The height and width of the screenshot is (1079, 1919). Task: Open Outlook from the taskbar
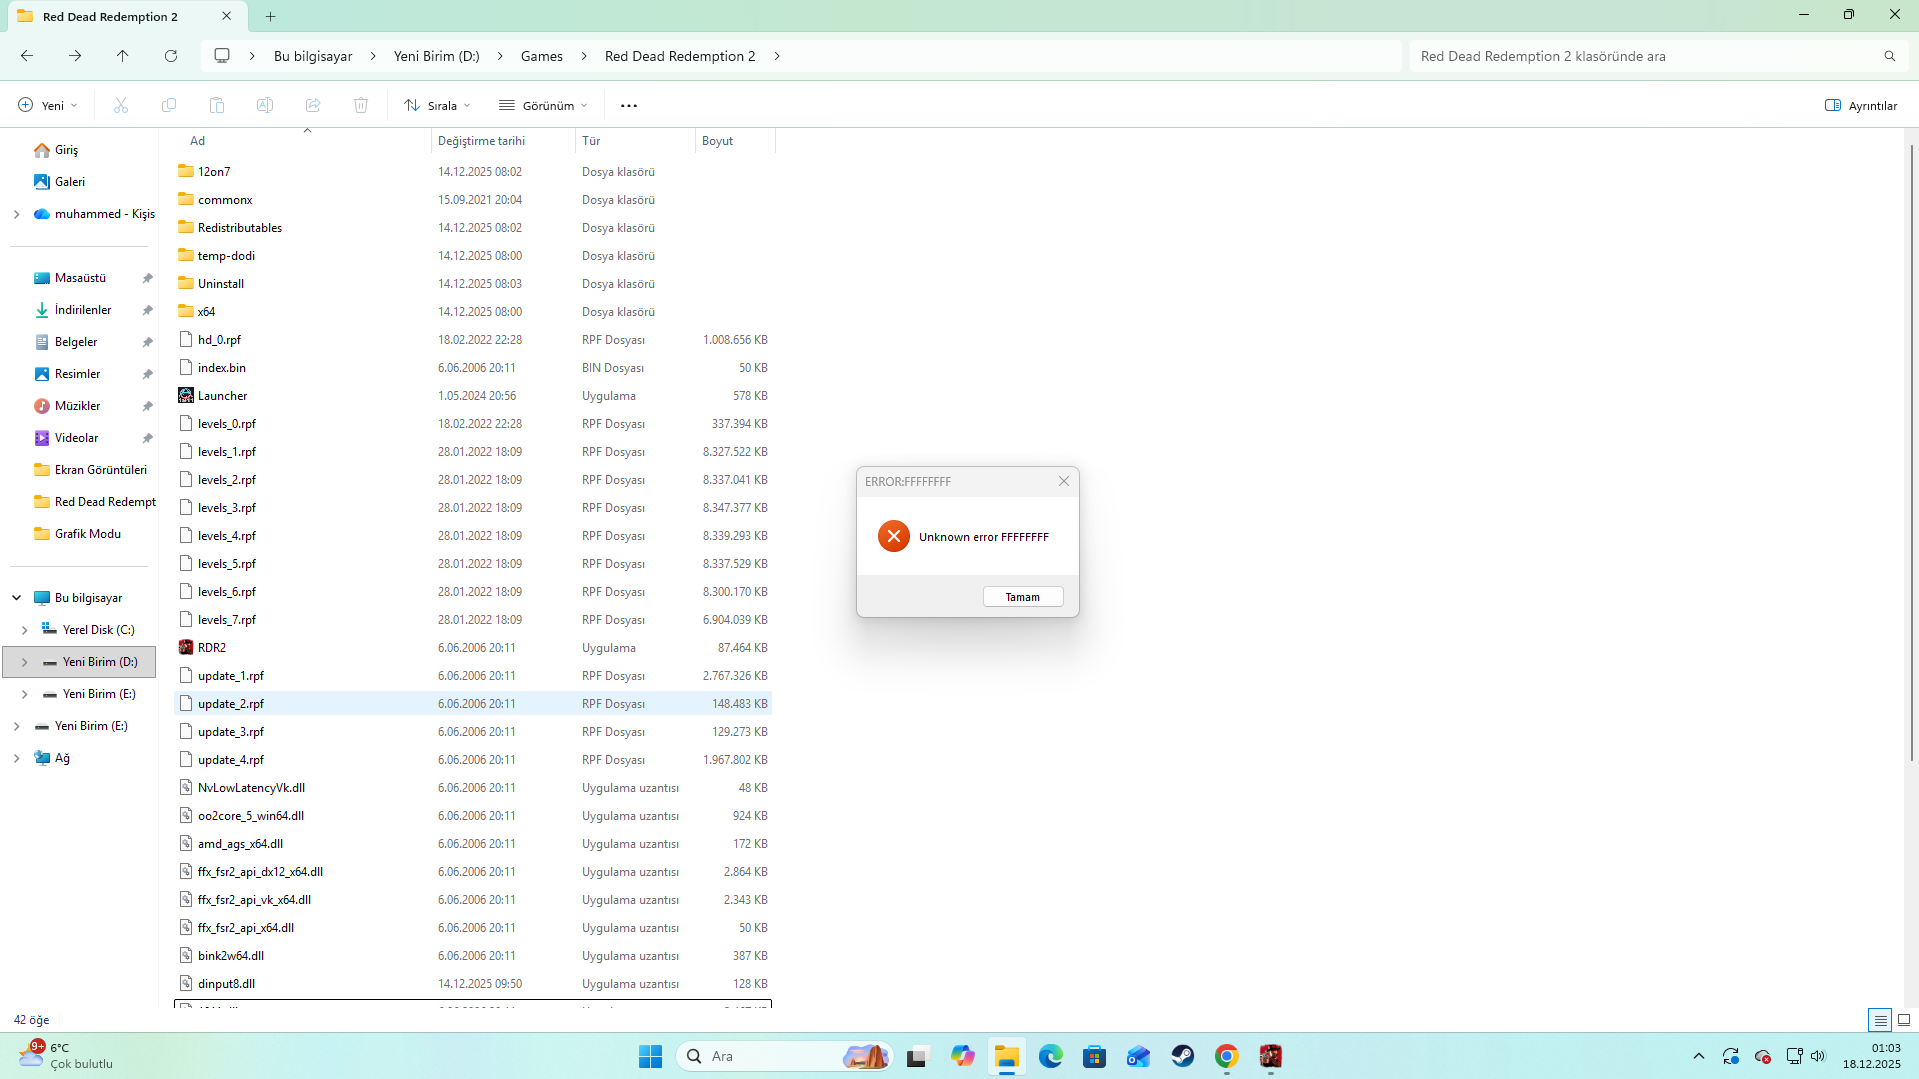tap(1139, 1056)
